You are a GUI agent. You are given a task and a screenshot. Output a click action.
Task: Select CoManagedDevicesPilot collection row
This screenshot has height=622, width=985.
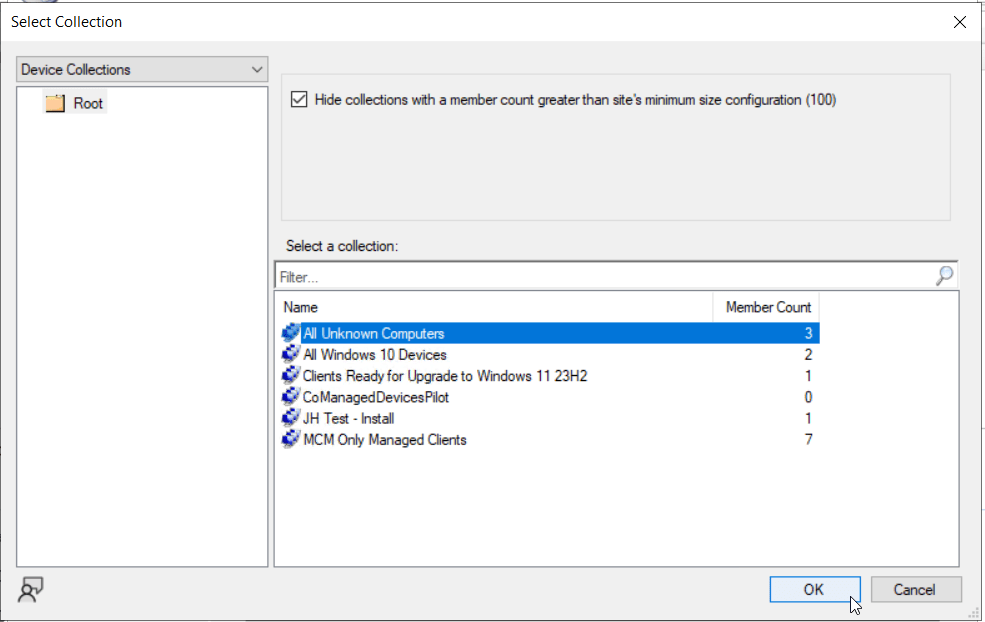click(x=376, y=397)
